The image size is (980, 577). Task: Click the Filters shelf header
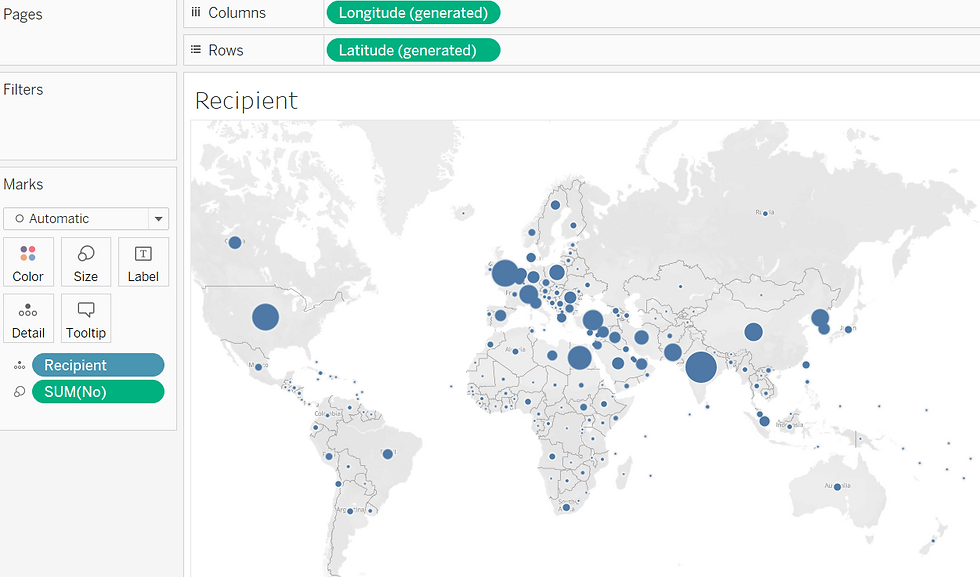pos(23,89)
